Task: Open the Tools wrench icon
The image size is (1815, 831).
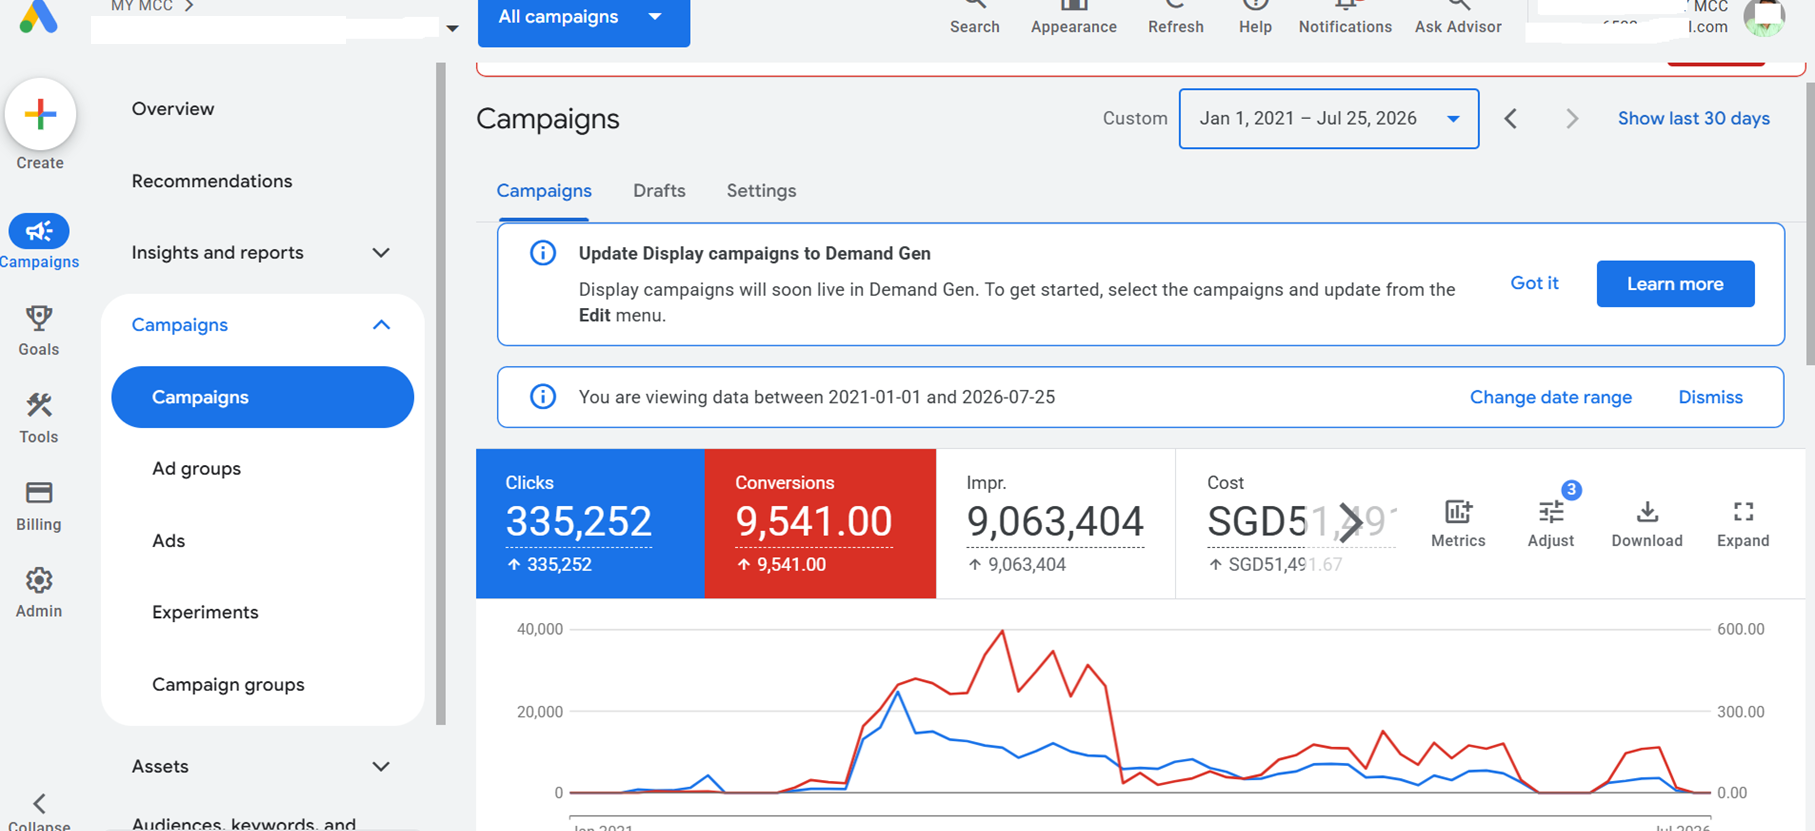Action: pyautogui.click(x=39, y=405)
